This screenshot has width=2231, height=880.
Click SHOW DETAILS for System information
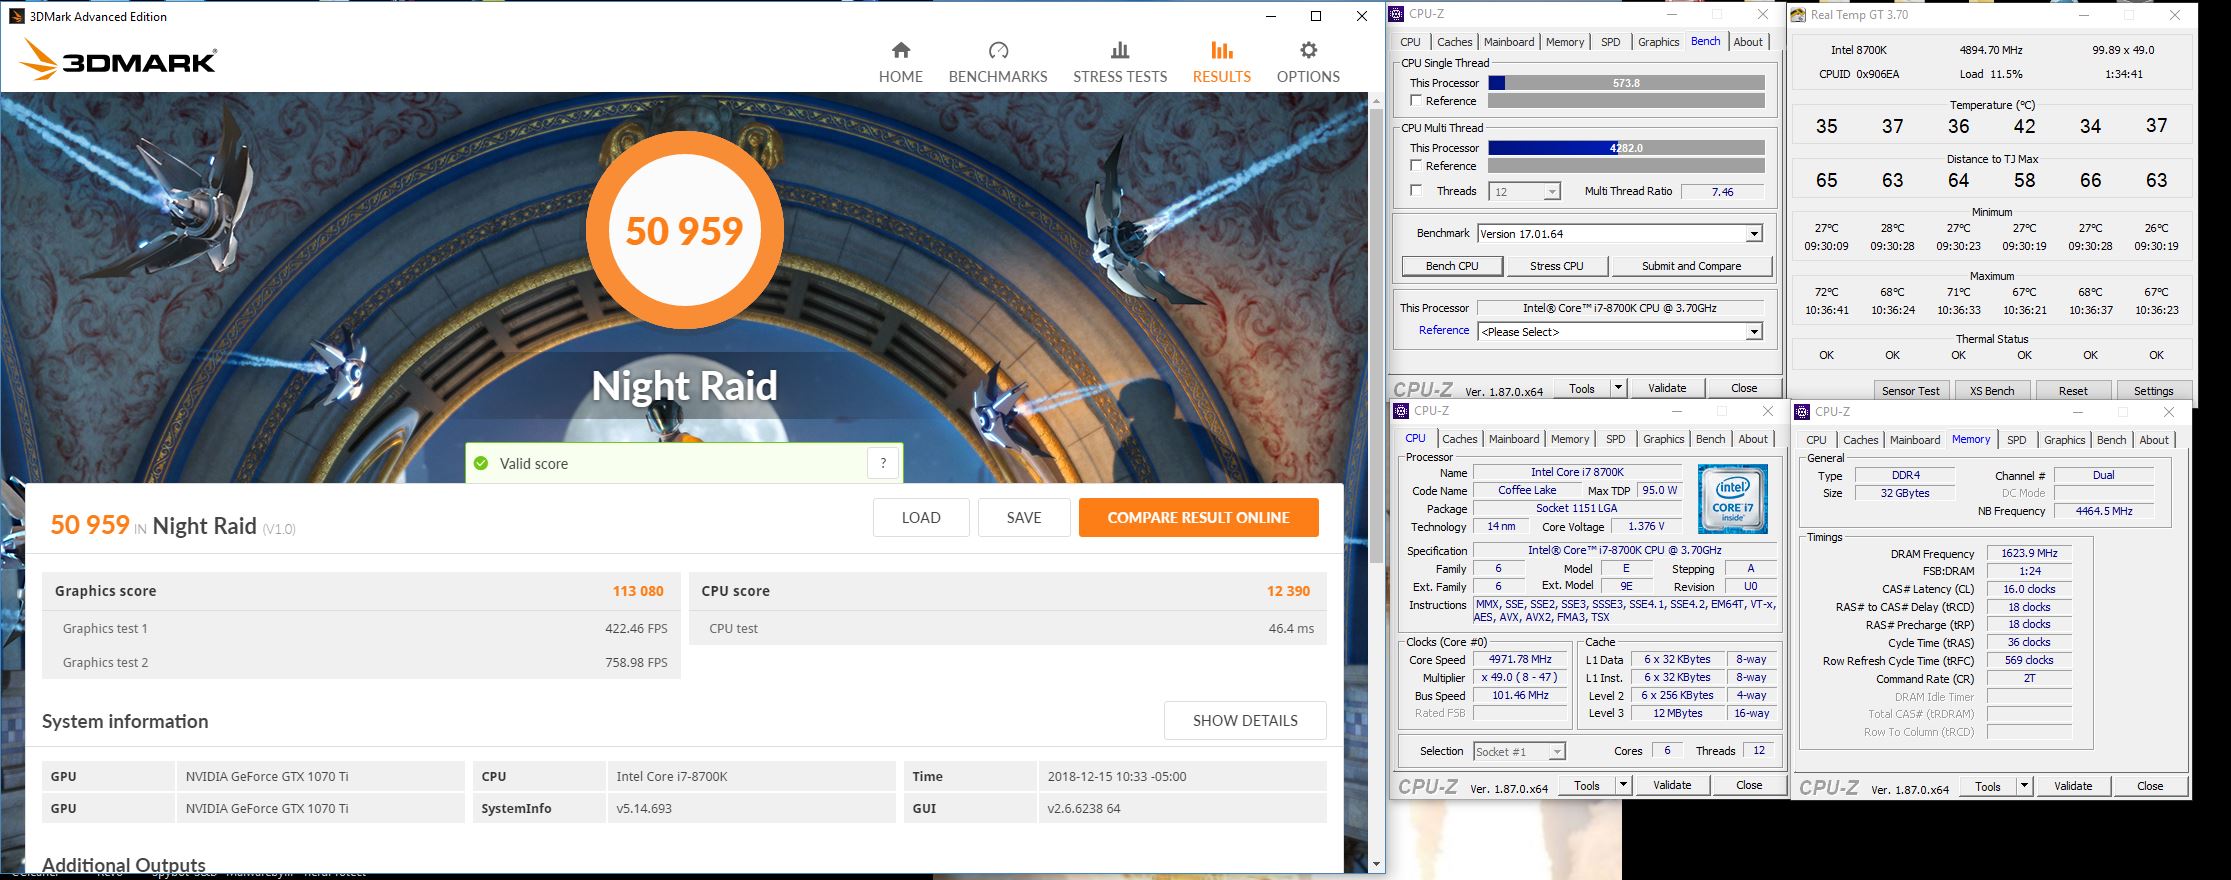click(1245, 720)
